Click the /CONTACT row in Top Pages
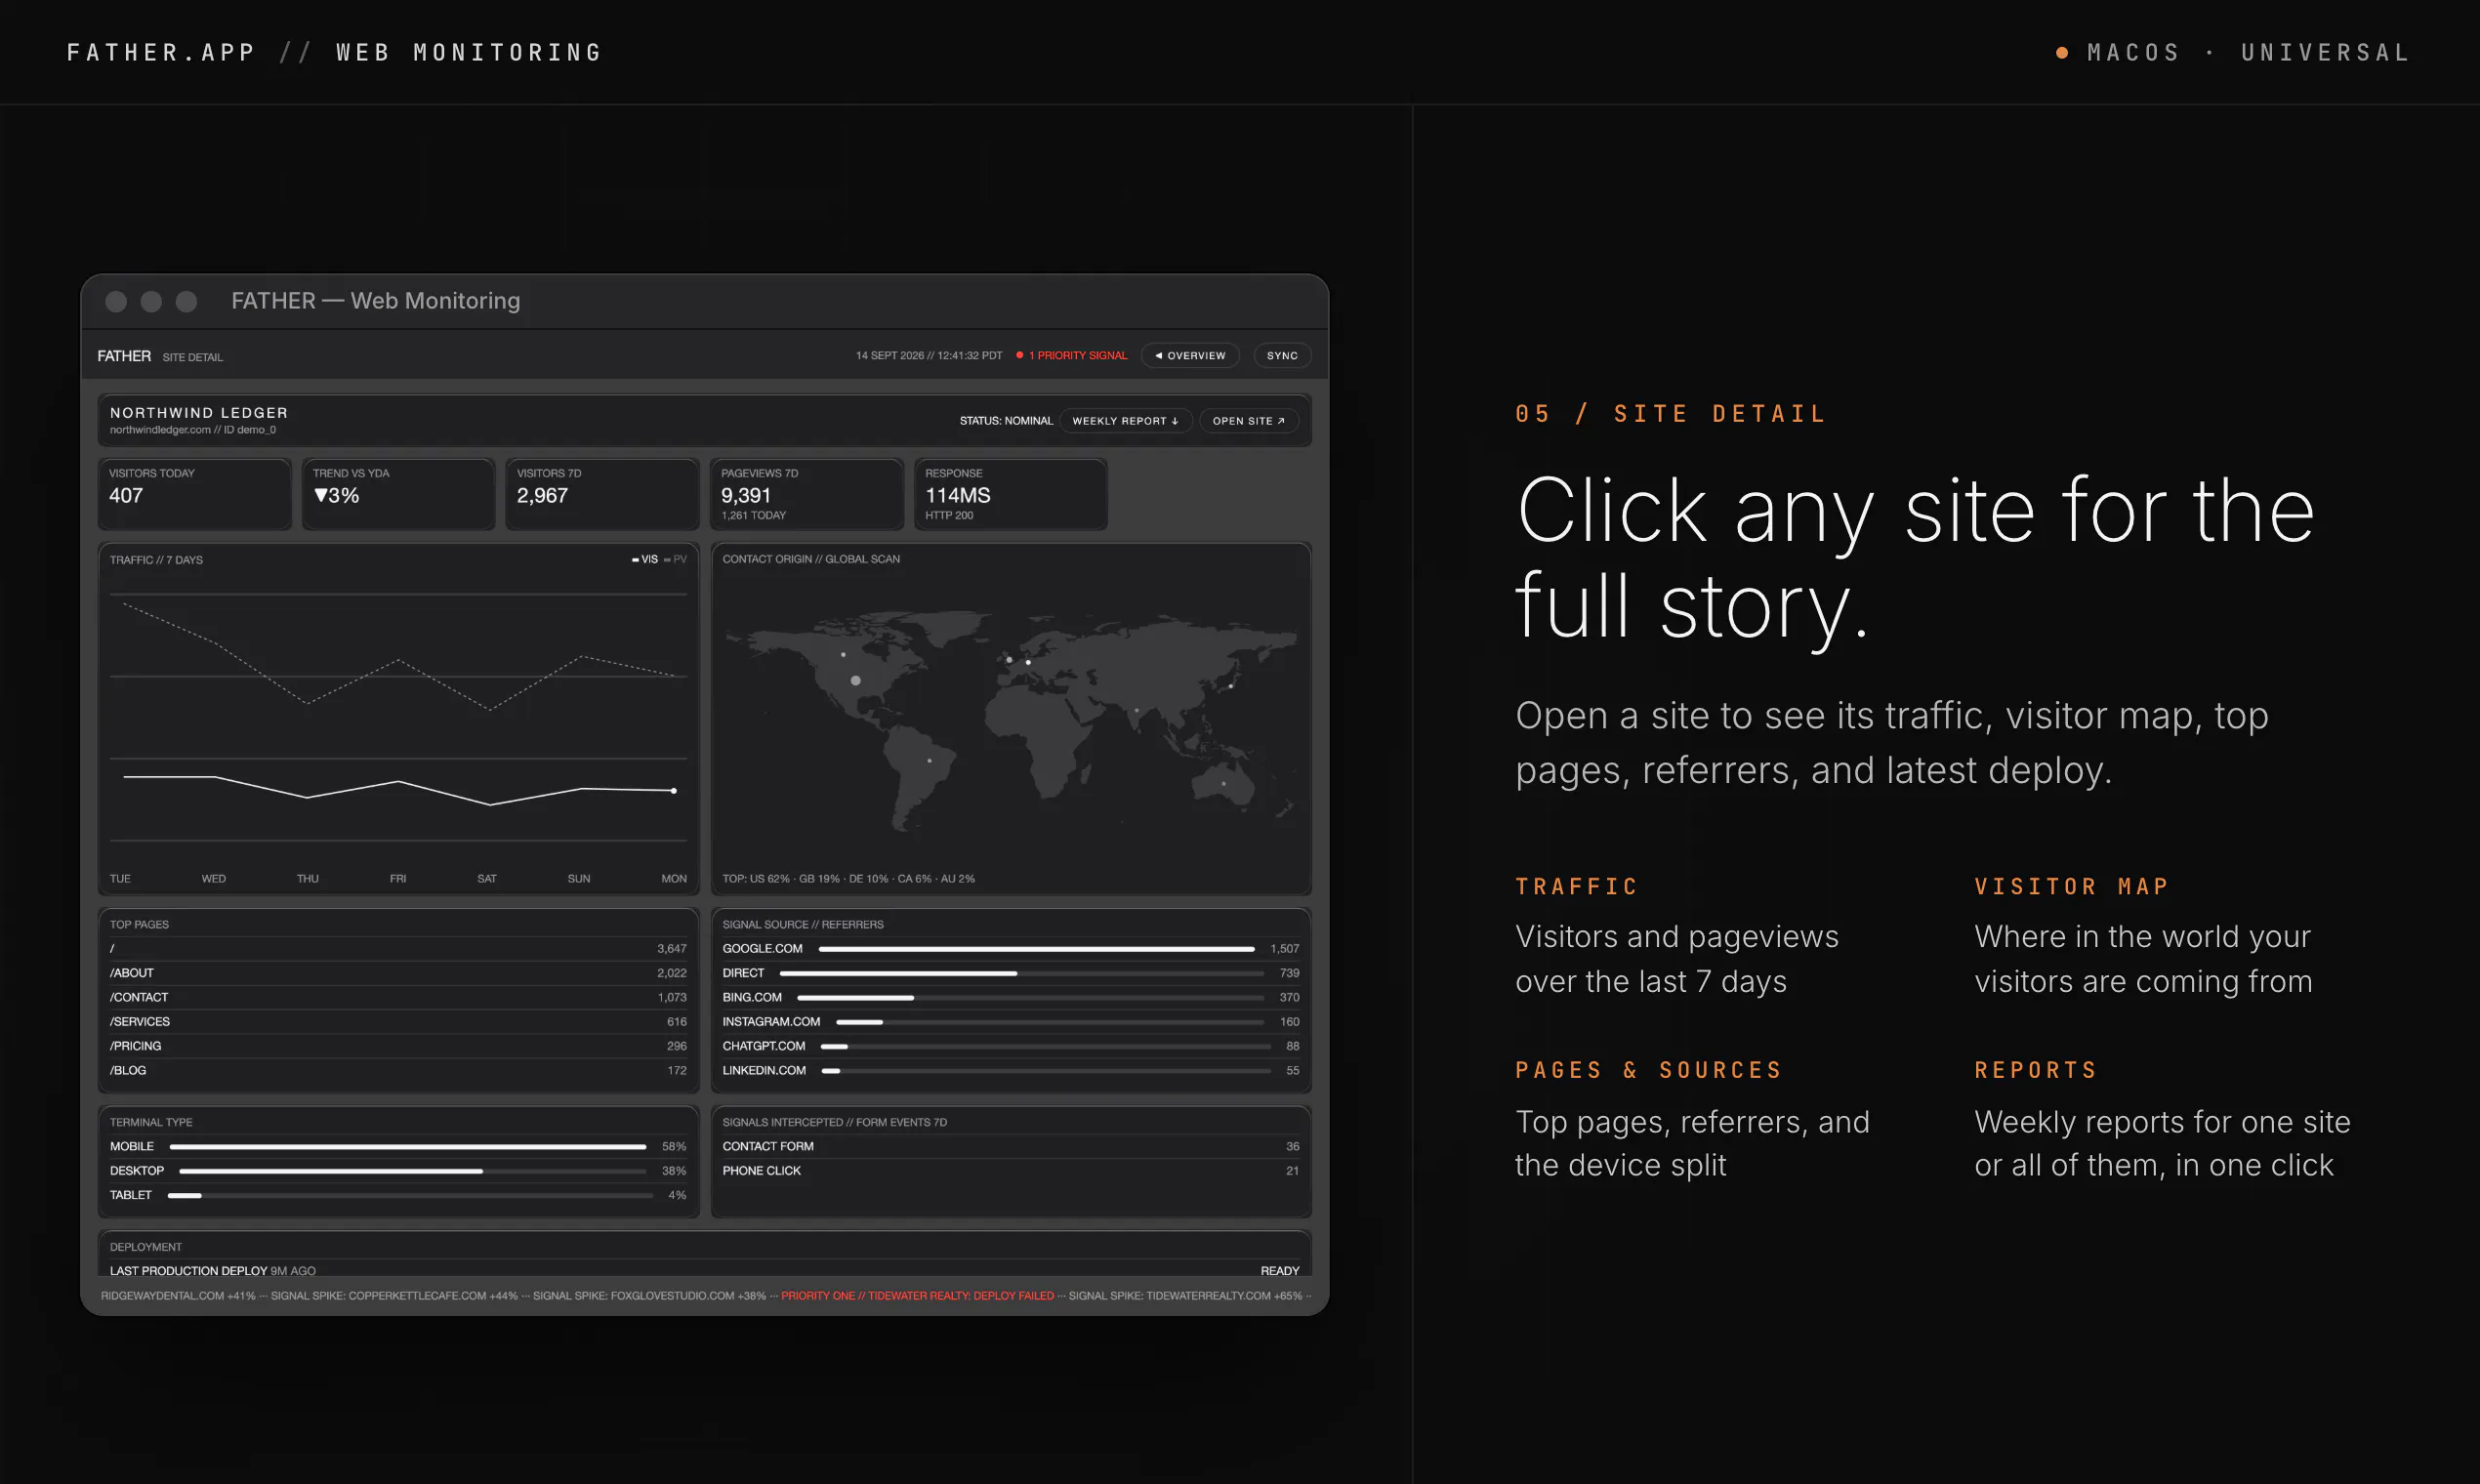The height and width of the screenshot is (1484, 2480). point(398,997)
